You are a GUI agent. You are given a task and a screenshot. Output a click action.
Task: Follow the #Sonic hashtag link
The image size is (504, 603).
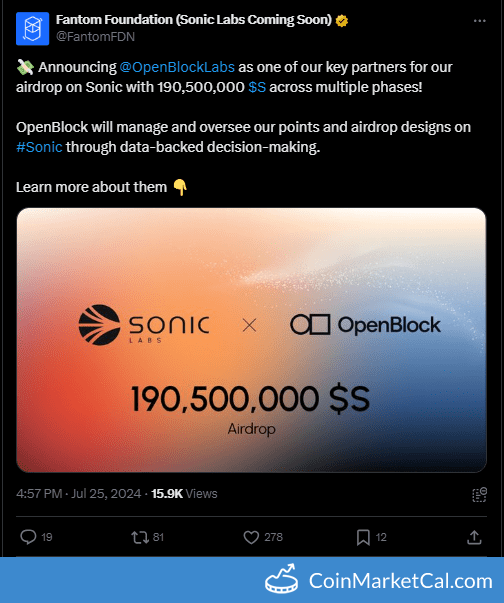pos(39,147)
